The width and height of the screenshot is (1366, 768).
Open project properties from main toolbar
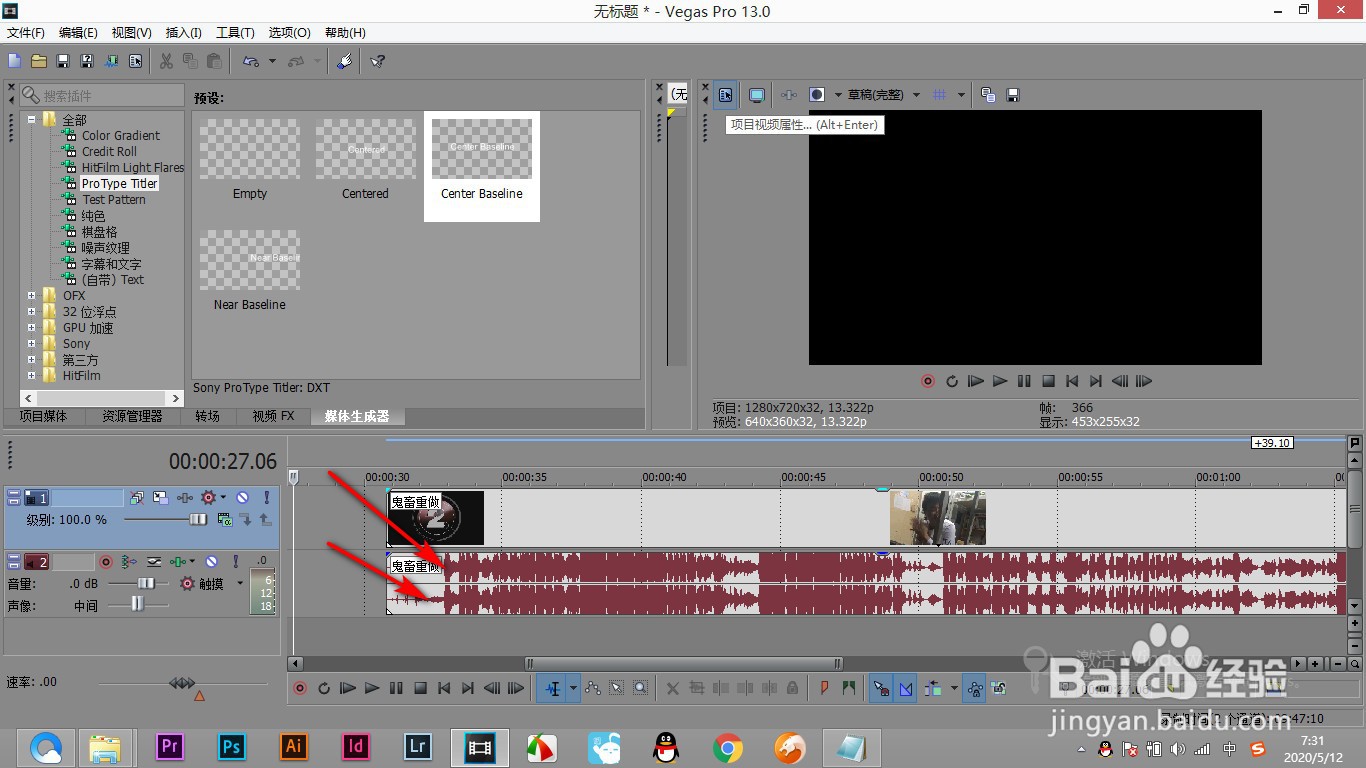click(134, 61)
